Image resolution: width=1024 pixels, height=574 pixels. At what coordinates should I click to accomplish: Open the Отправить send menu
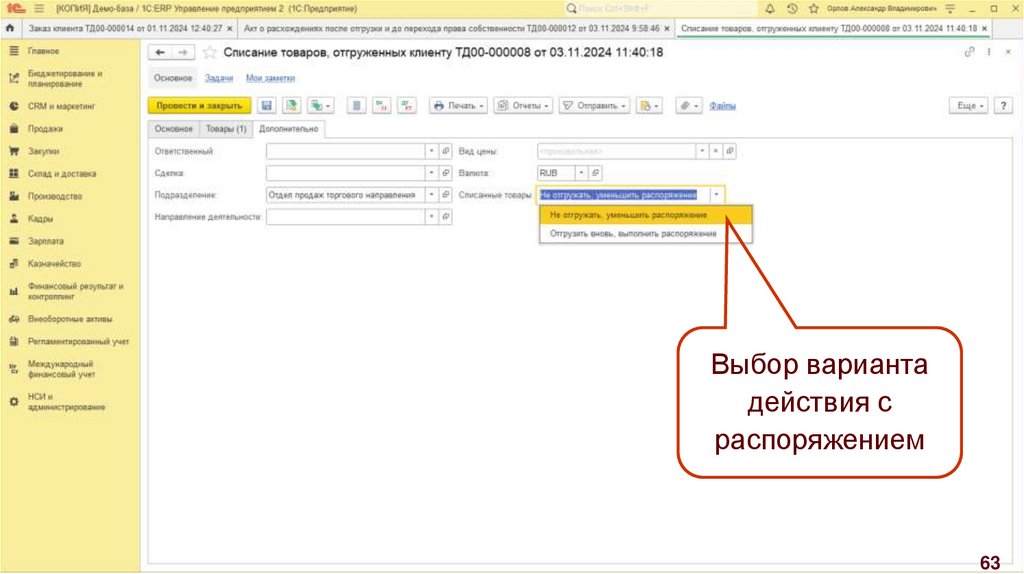point(594,106)
